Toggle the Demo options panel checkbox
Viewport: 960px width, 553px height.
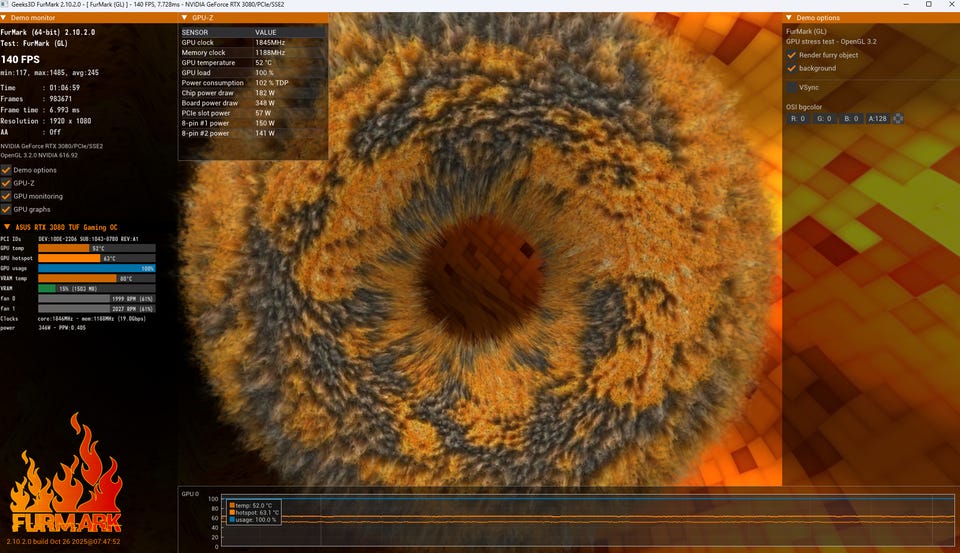coord(6,170)
